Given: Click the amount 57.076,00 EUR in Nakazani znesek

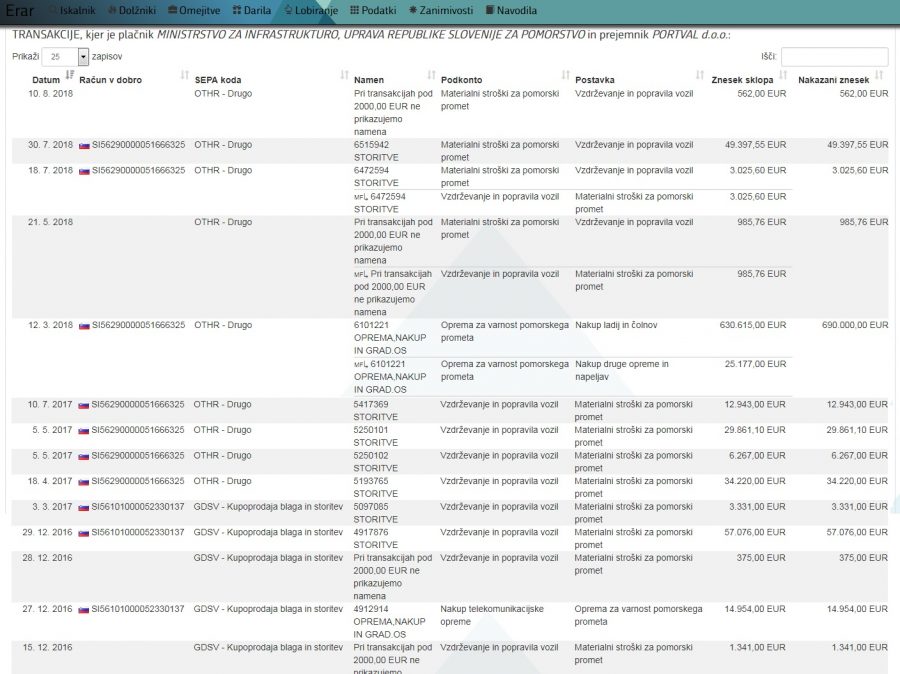Looking at the screenshot, I should coord(857,532).
